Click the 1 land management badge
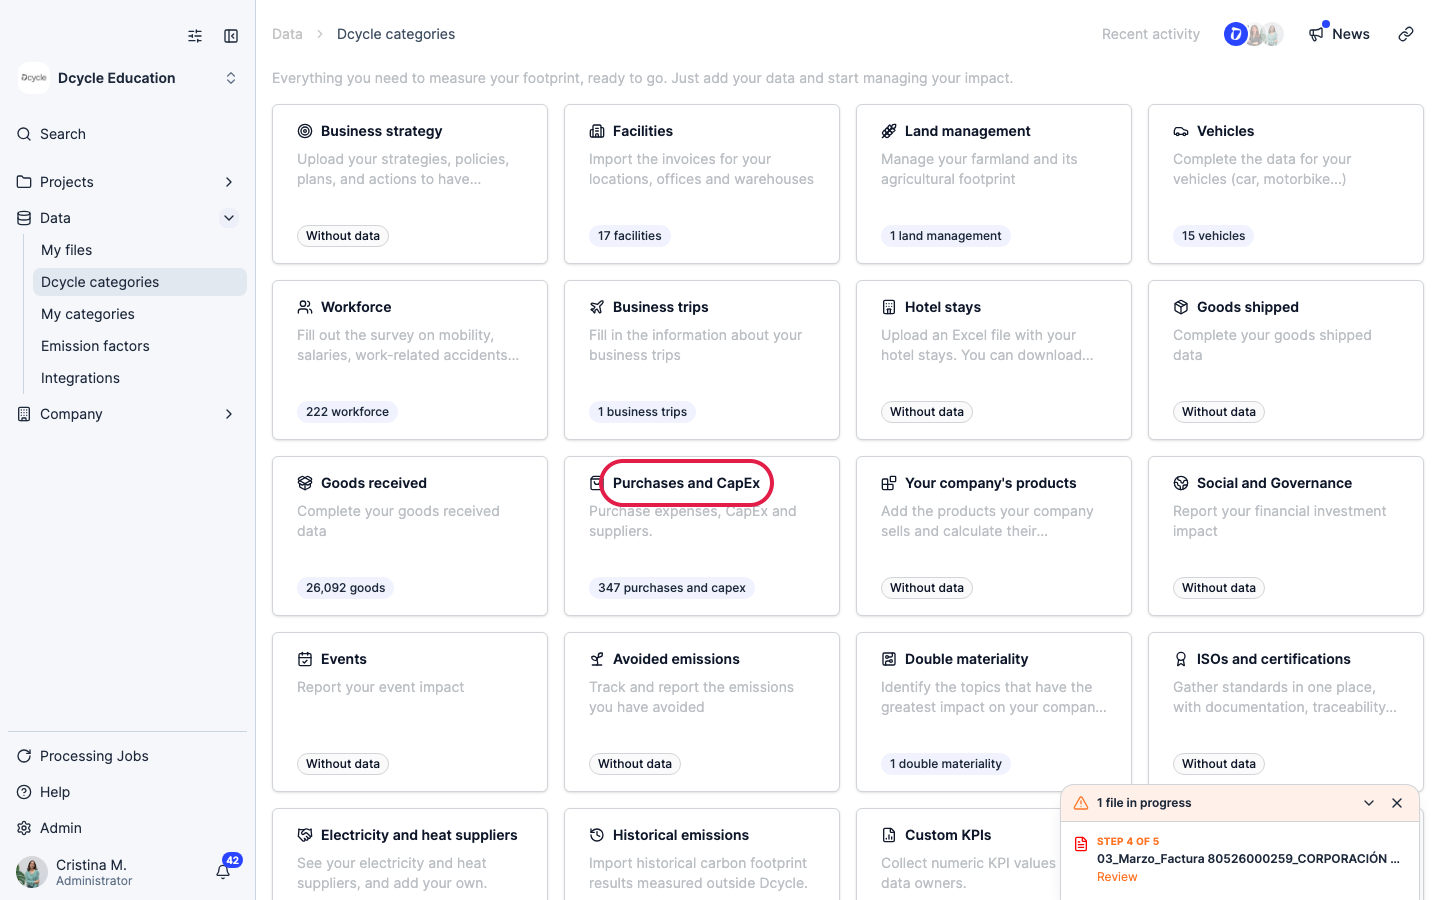This screenshot has width=1440, height=900. point(946,236)
